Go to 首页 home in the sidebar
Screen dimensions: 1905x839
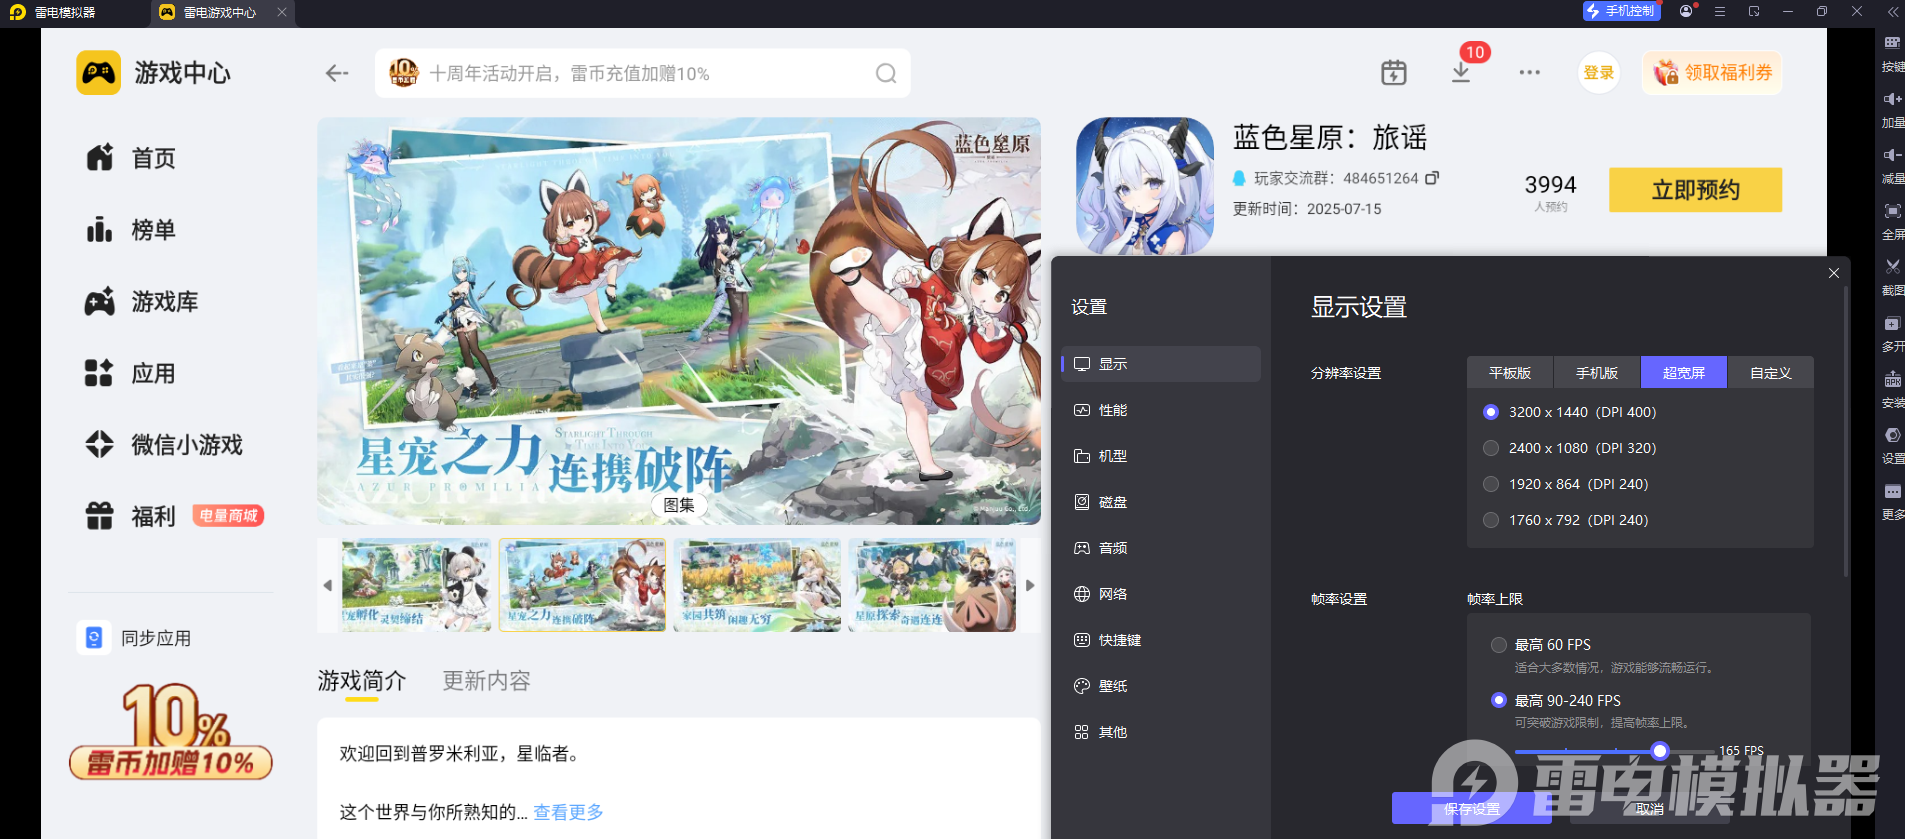(x=130, y=158)
